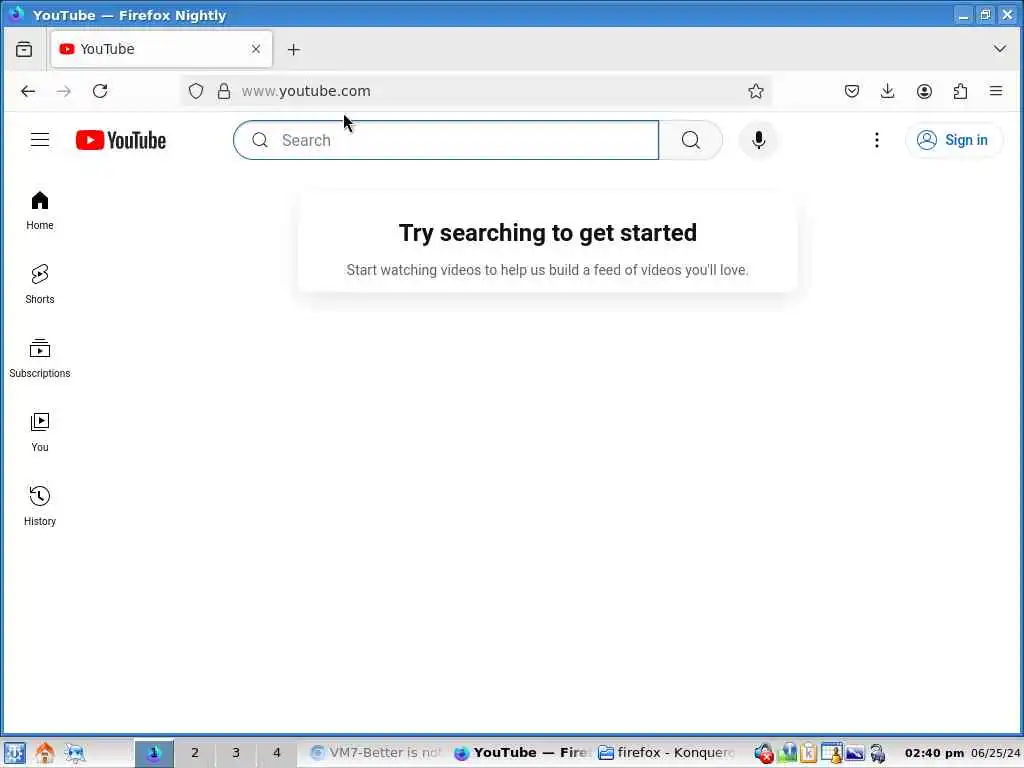Click the home folder taskbar icon
Viewport: 1024px width, 768px height.
45,753
